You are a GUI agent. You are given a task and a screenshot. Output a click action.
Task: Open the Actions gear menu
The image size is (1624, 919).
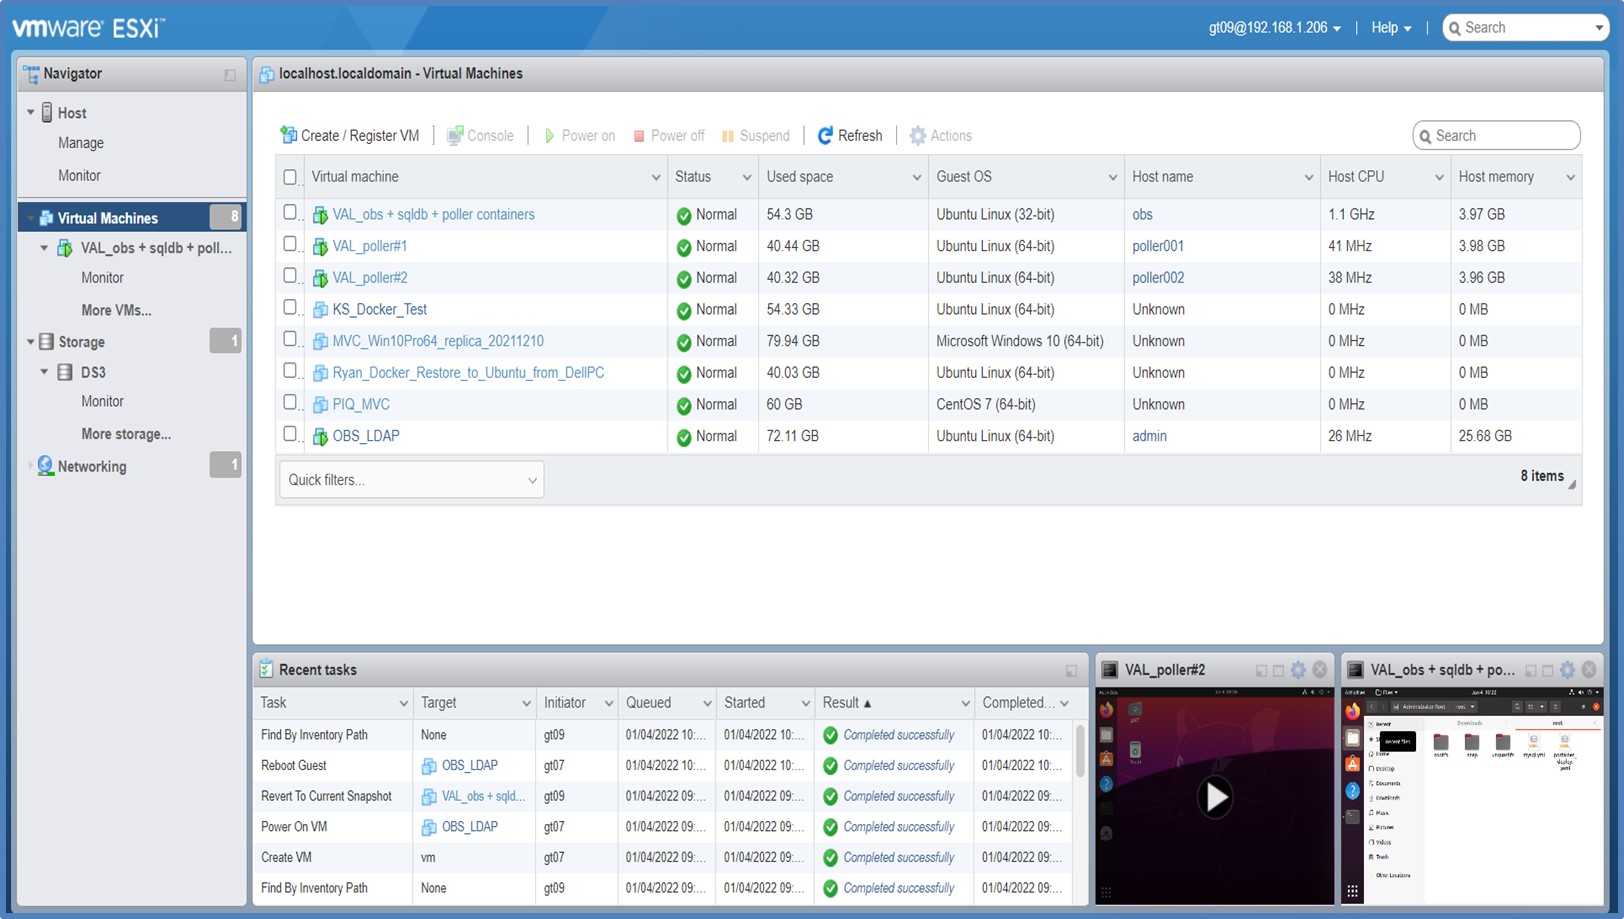(917, 135)
